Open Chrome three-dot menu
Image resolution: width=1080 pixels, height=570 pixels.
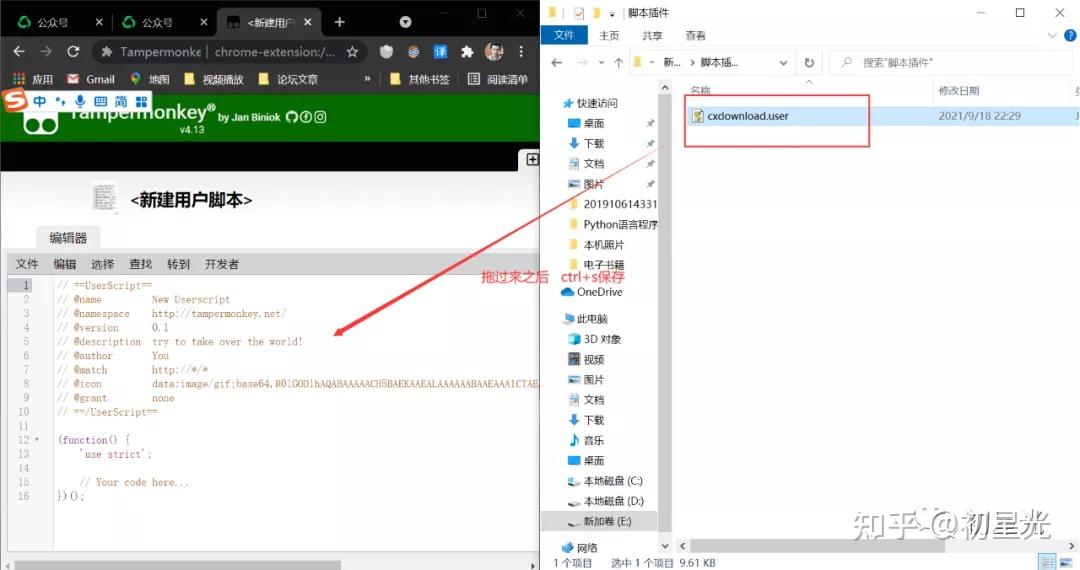point(521,52)
